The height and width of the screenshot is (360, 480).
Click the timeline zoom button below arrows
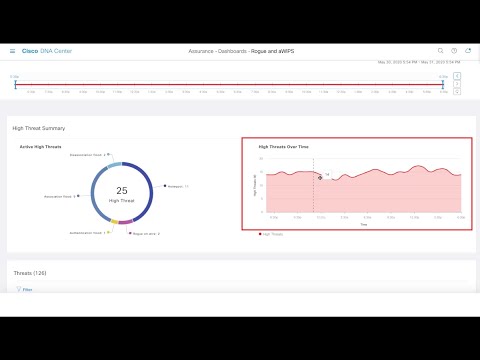coord(457,91)
